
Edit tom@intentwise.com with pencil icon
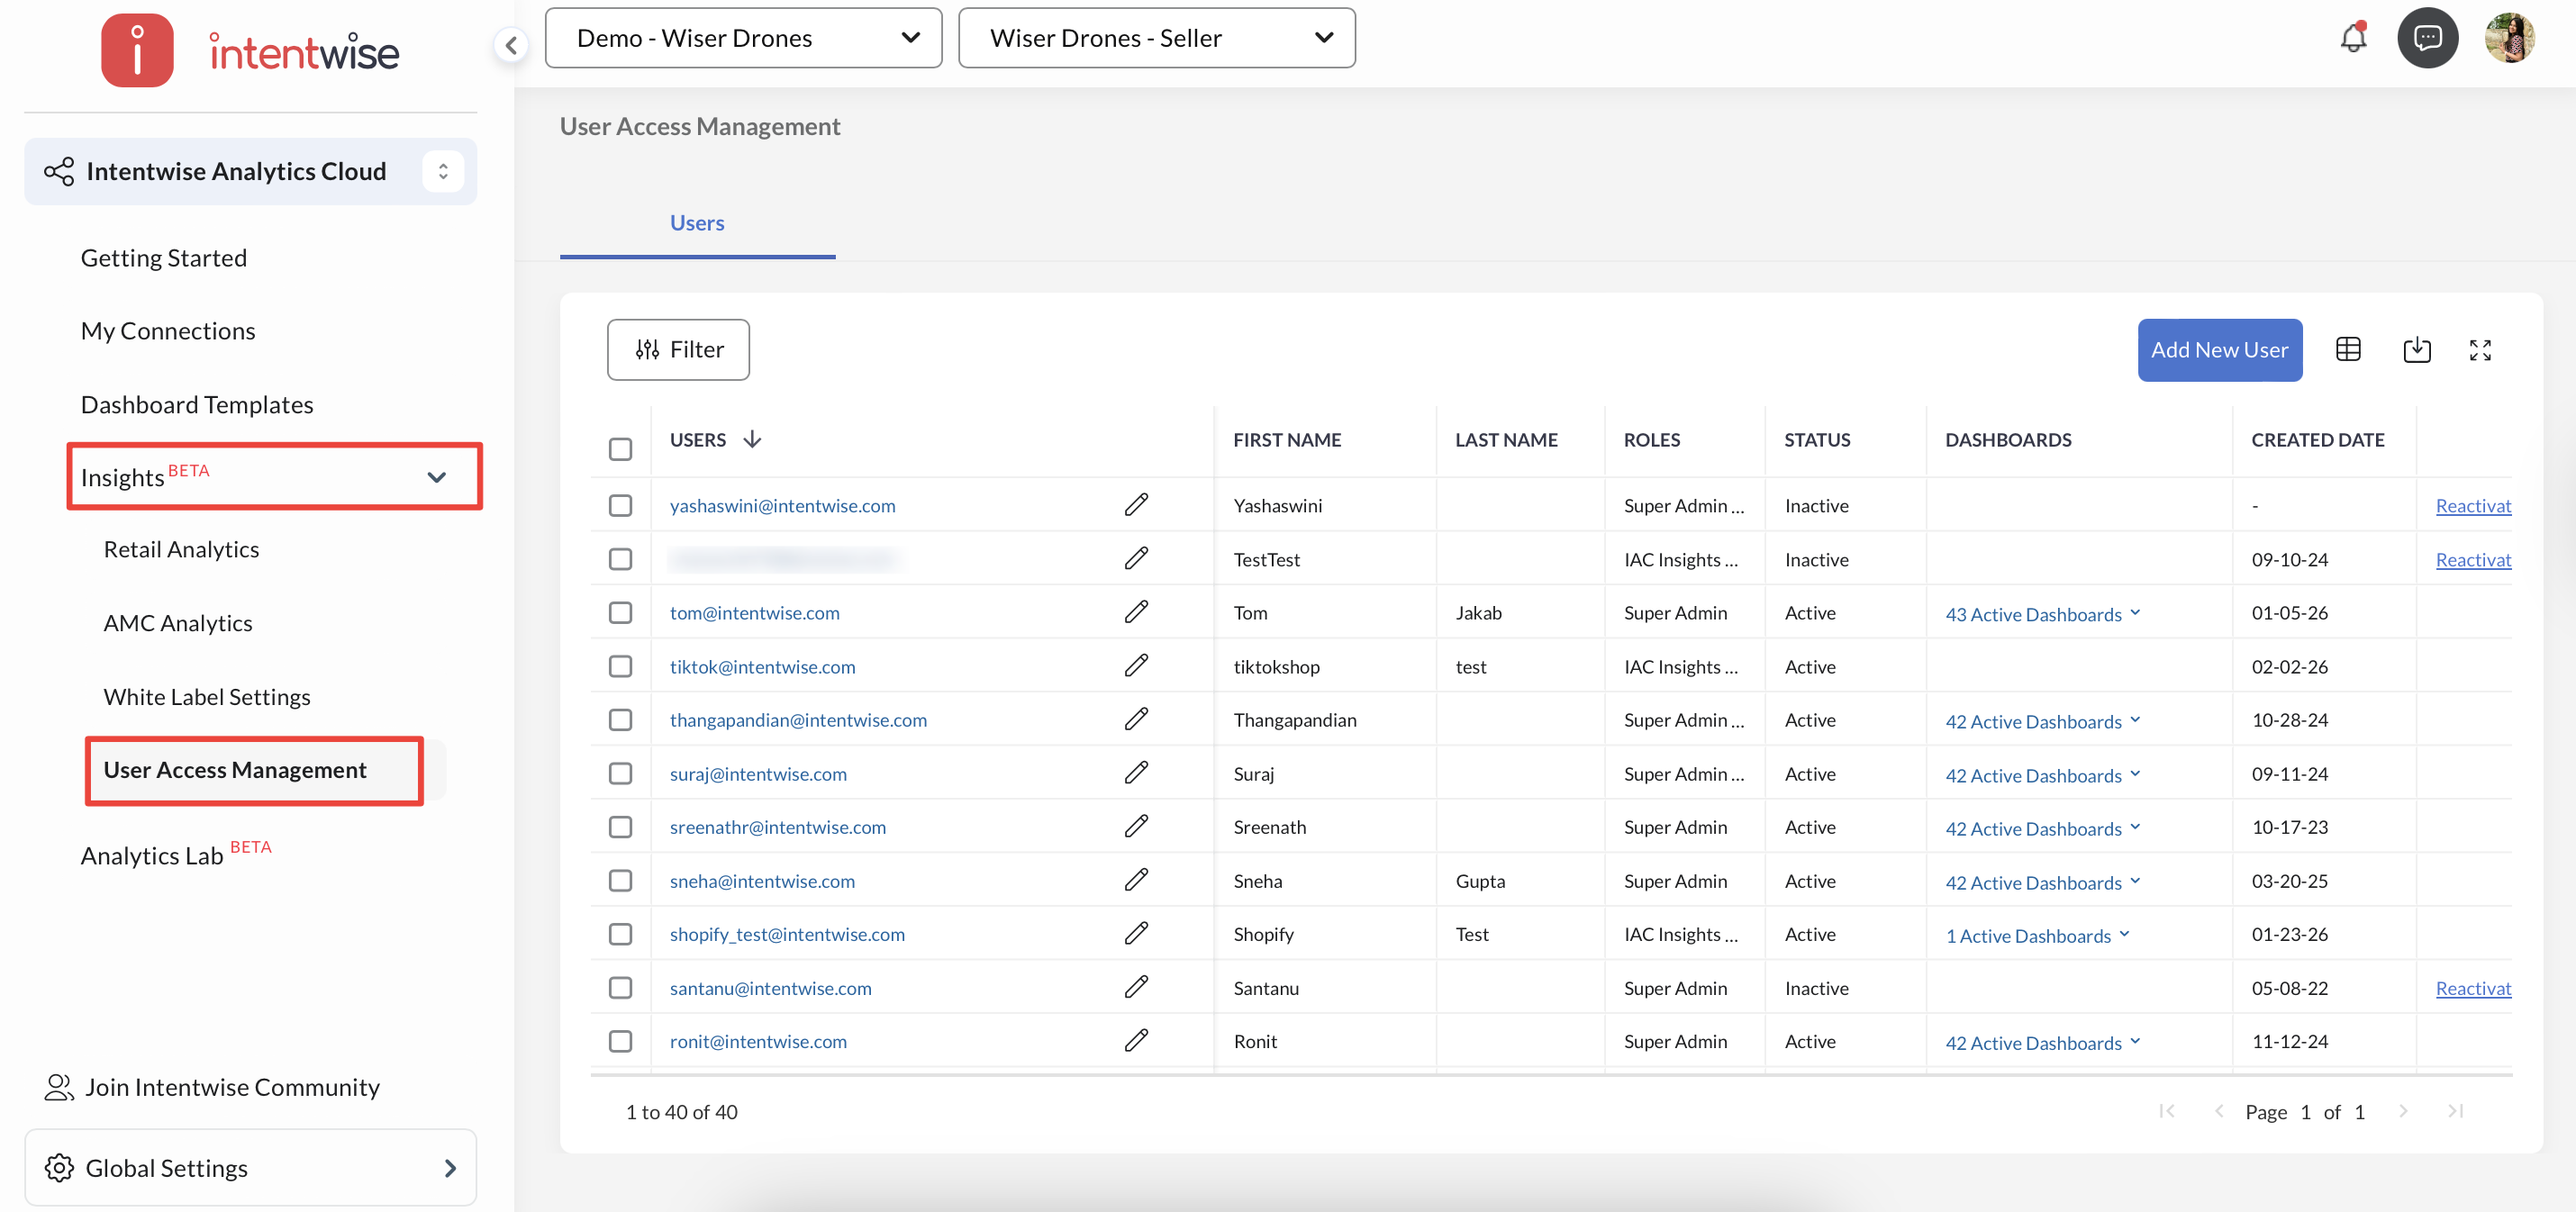pos(1136,612)
